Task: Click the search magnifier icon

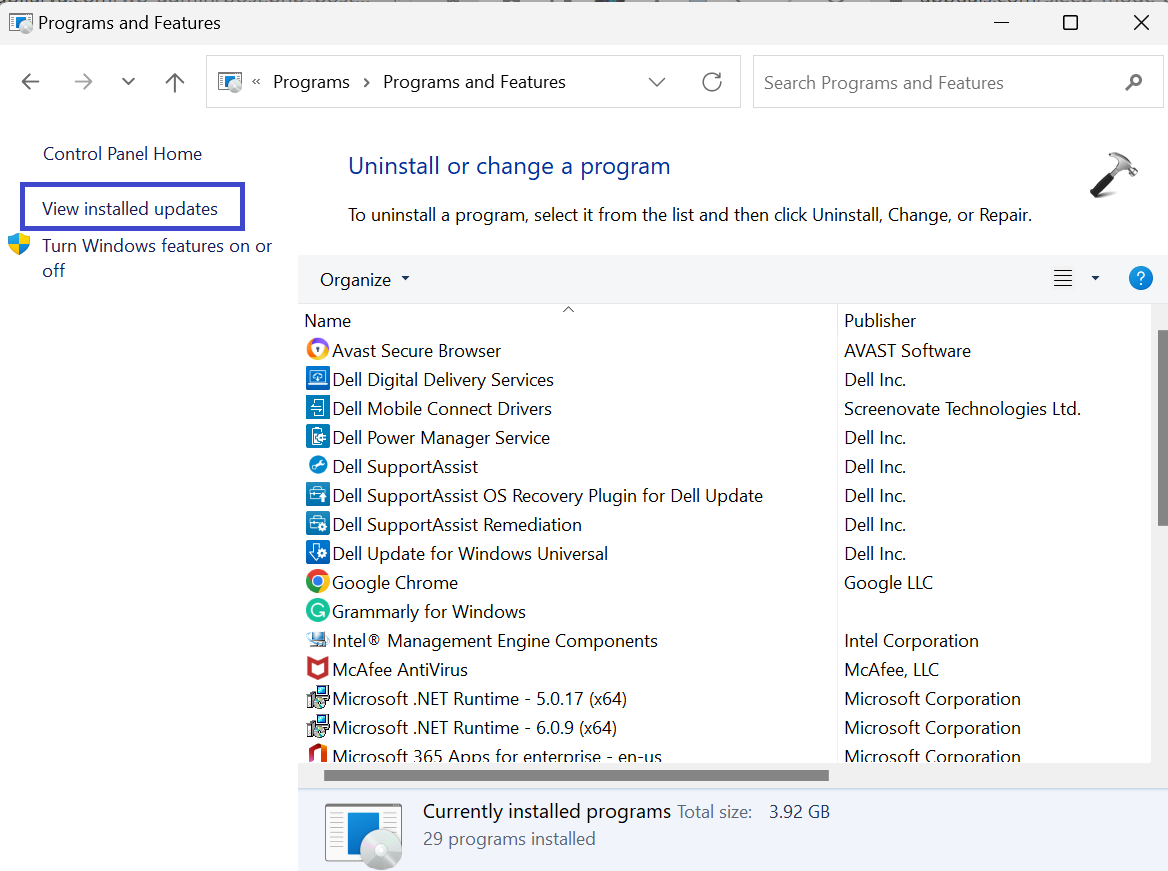Action: (1133, 82)
